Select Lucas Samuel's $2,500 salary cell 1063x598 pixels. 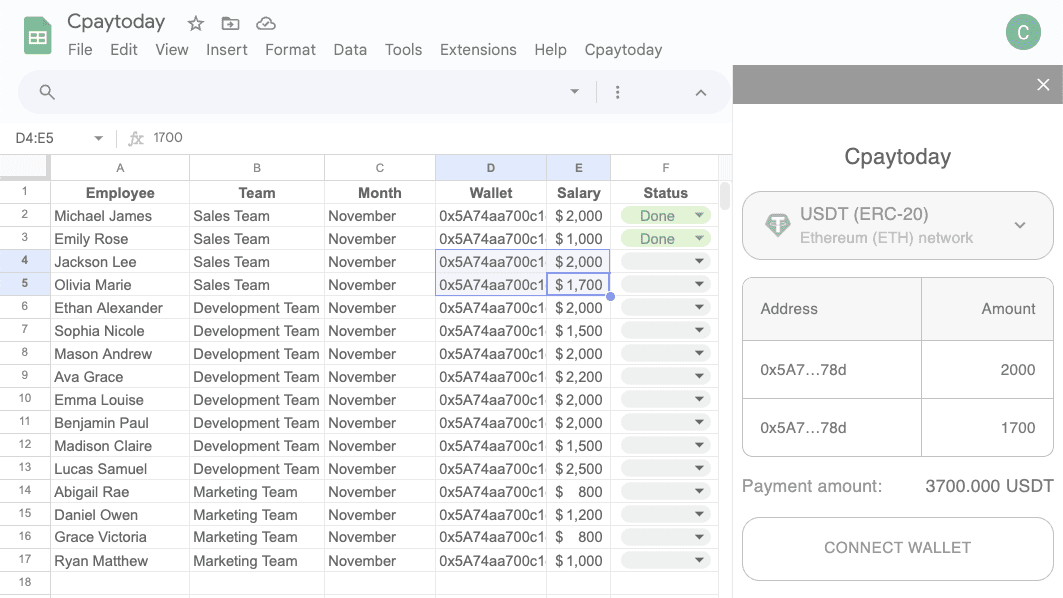tap(578, 469)
